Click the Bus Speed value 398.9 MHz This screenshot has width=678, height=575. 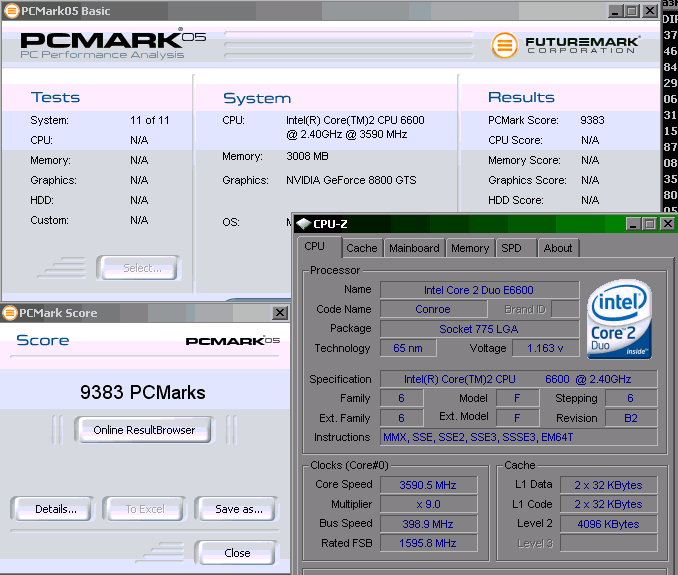pyautogui.click(x=429, y=524)
